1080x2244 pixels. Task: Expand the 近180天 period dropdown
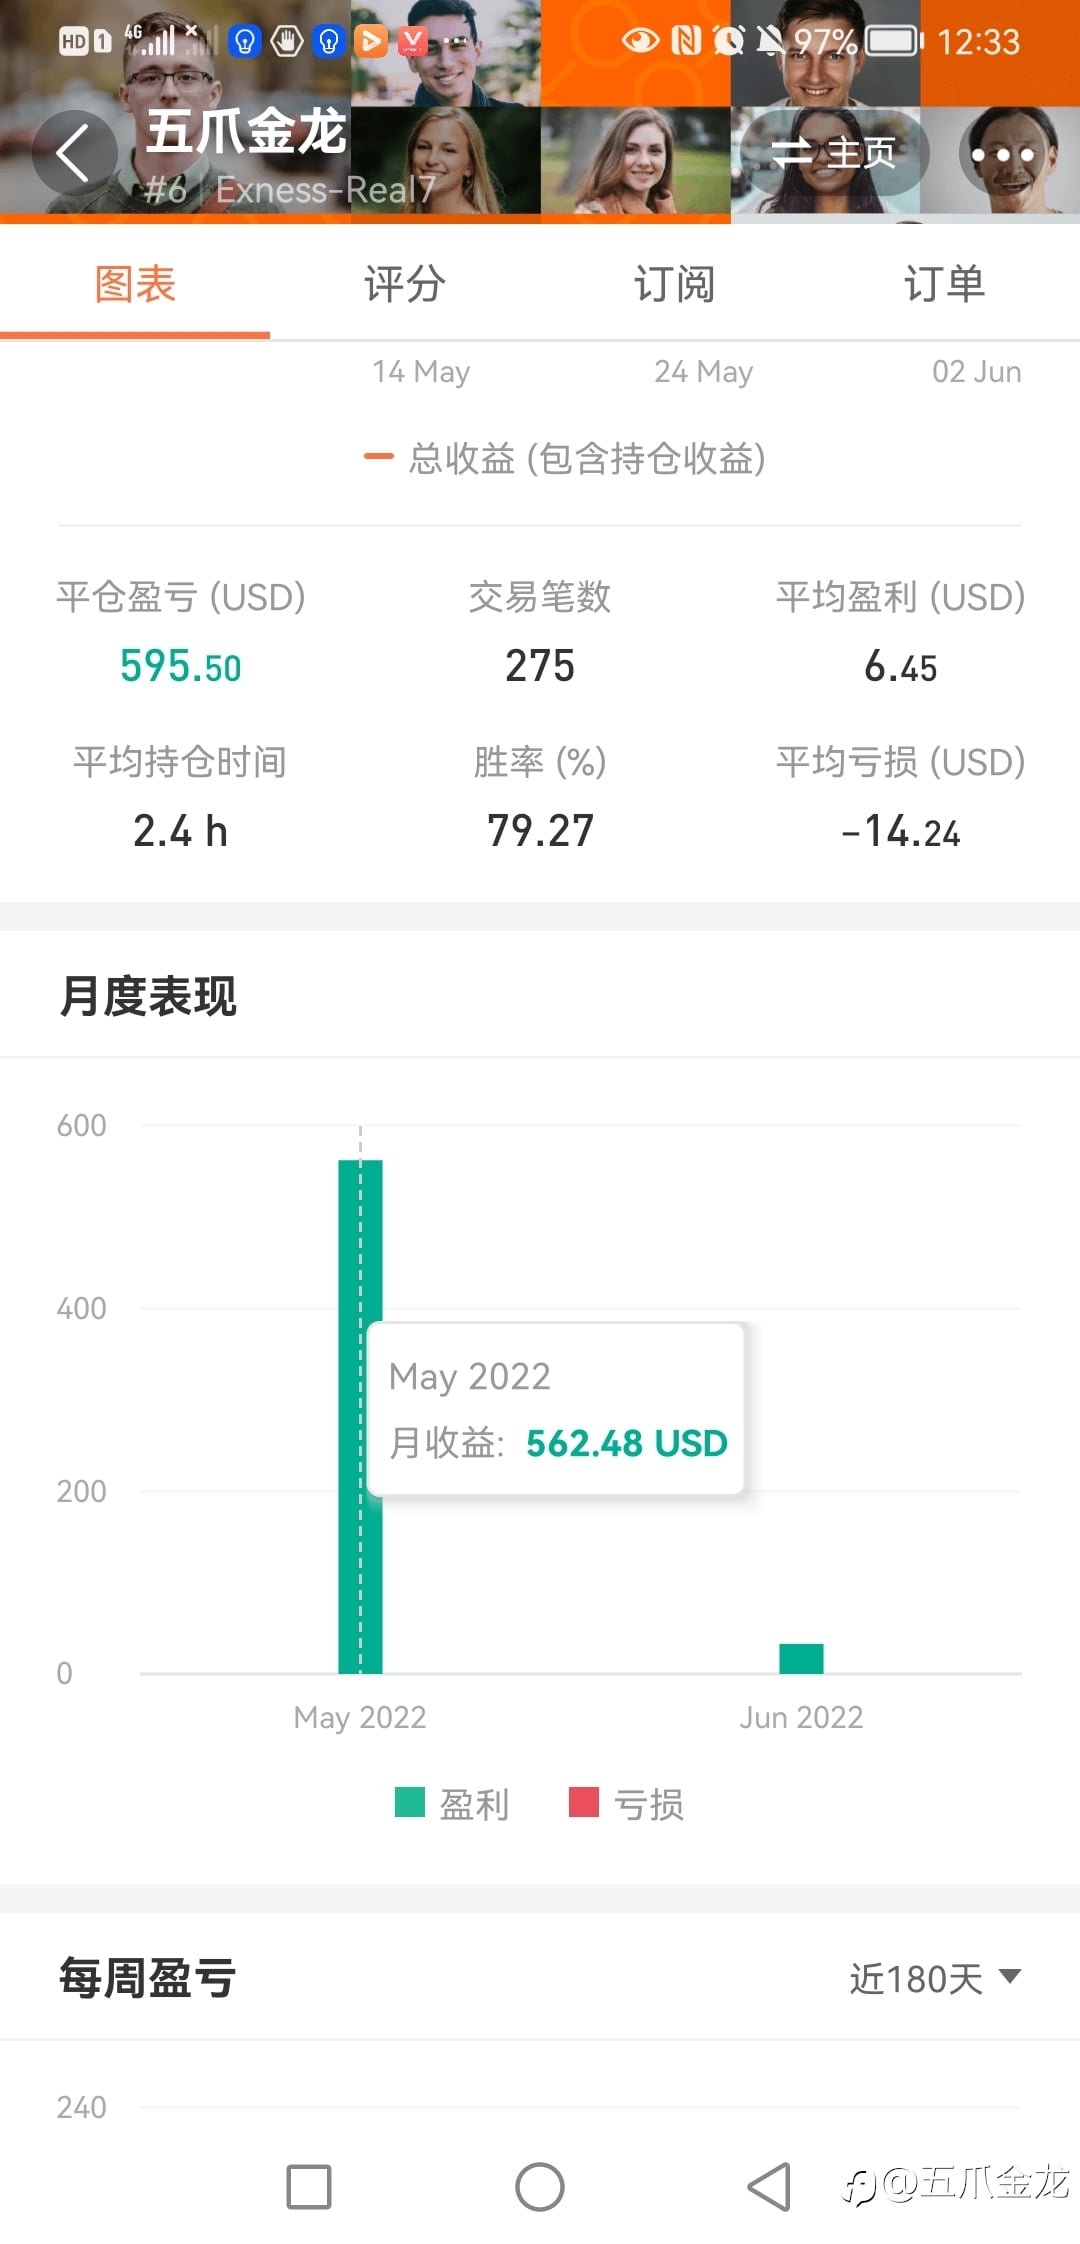click(934, 1978)
